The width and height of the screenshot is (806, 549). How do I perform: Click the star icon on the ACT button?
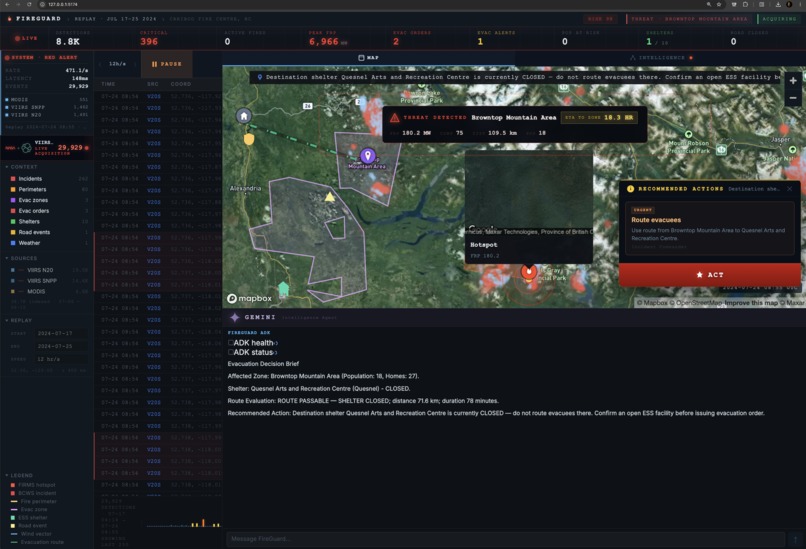[x=700, y=274]
